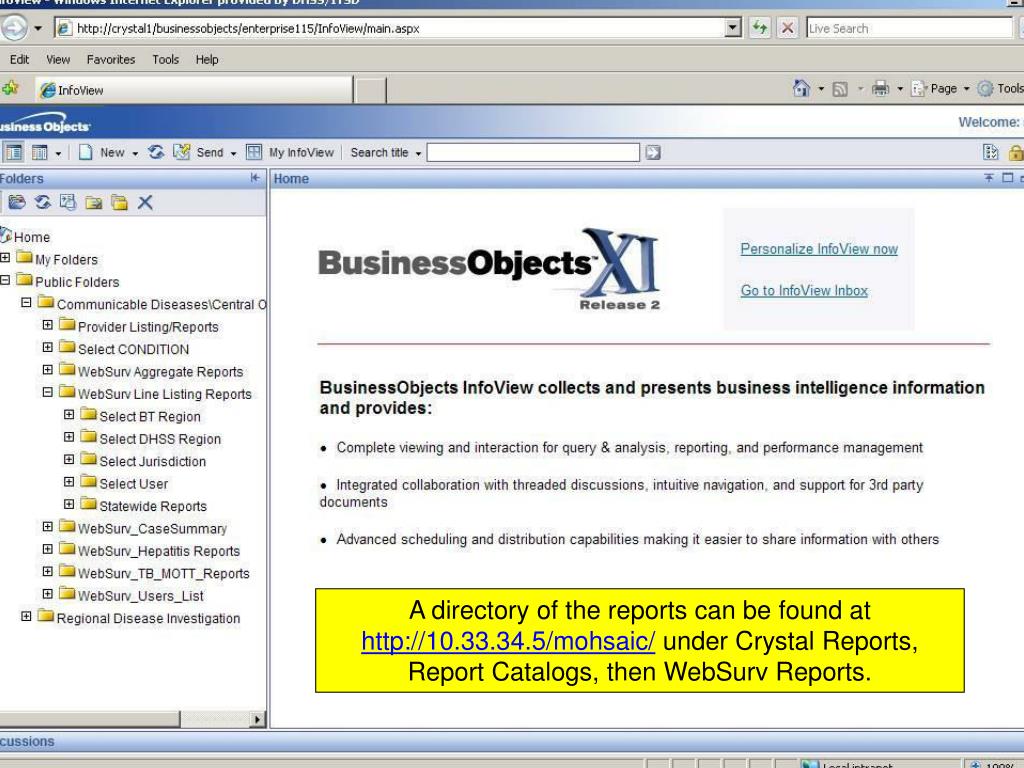
Task: Expand the Provider Listing/Reports folder
Action: point(48,325)
